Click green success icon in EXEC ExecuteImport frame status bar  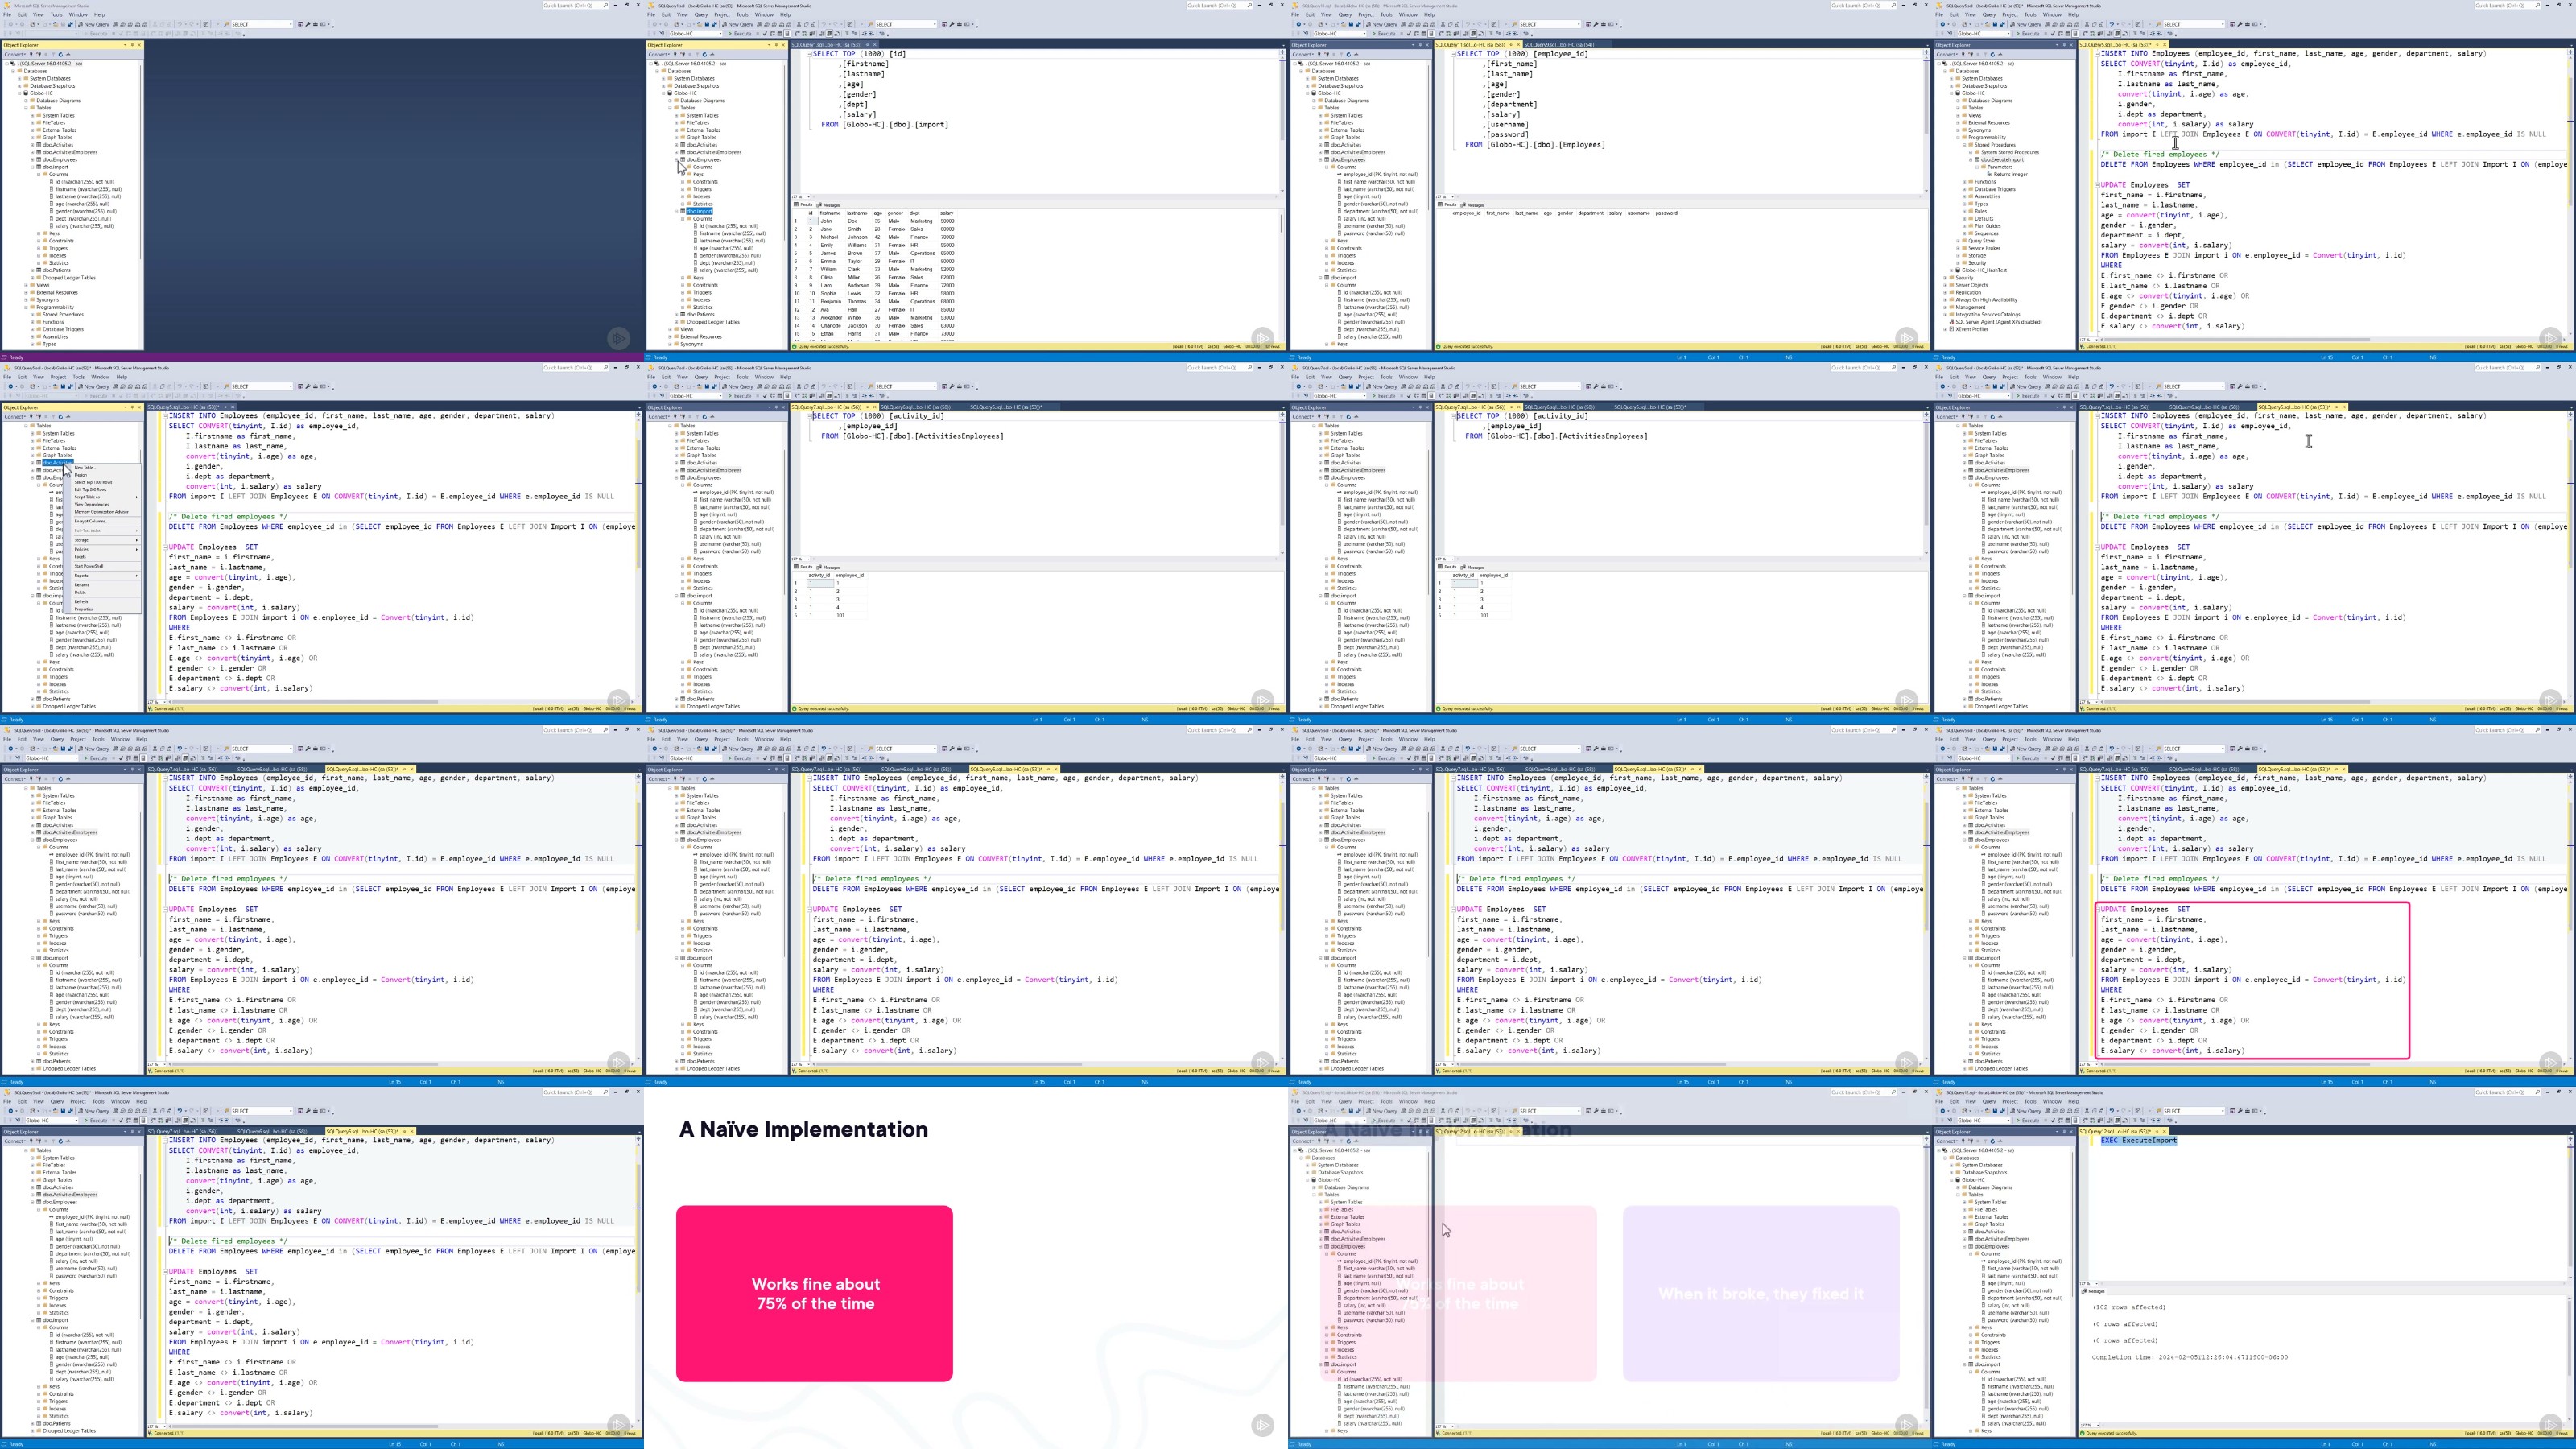[2082, 1434]
